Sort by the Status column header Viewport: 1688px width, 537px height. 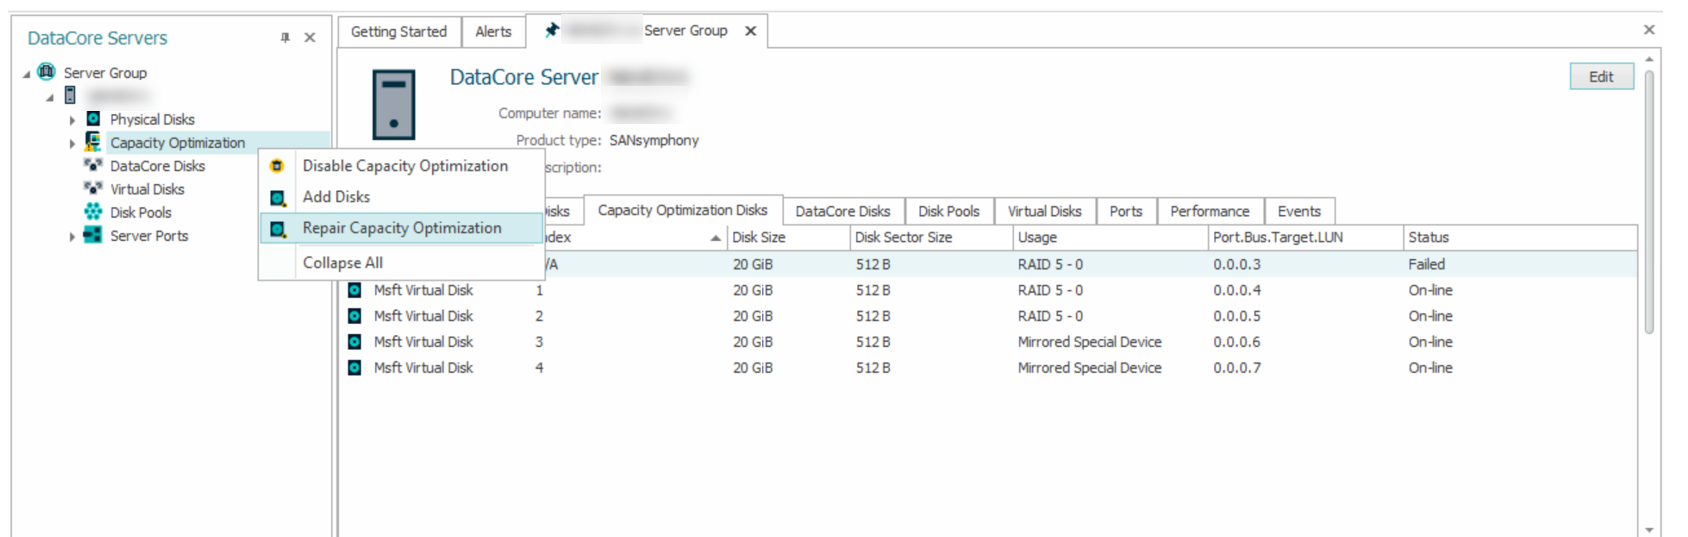(1428, 237)
